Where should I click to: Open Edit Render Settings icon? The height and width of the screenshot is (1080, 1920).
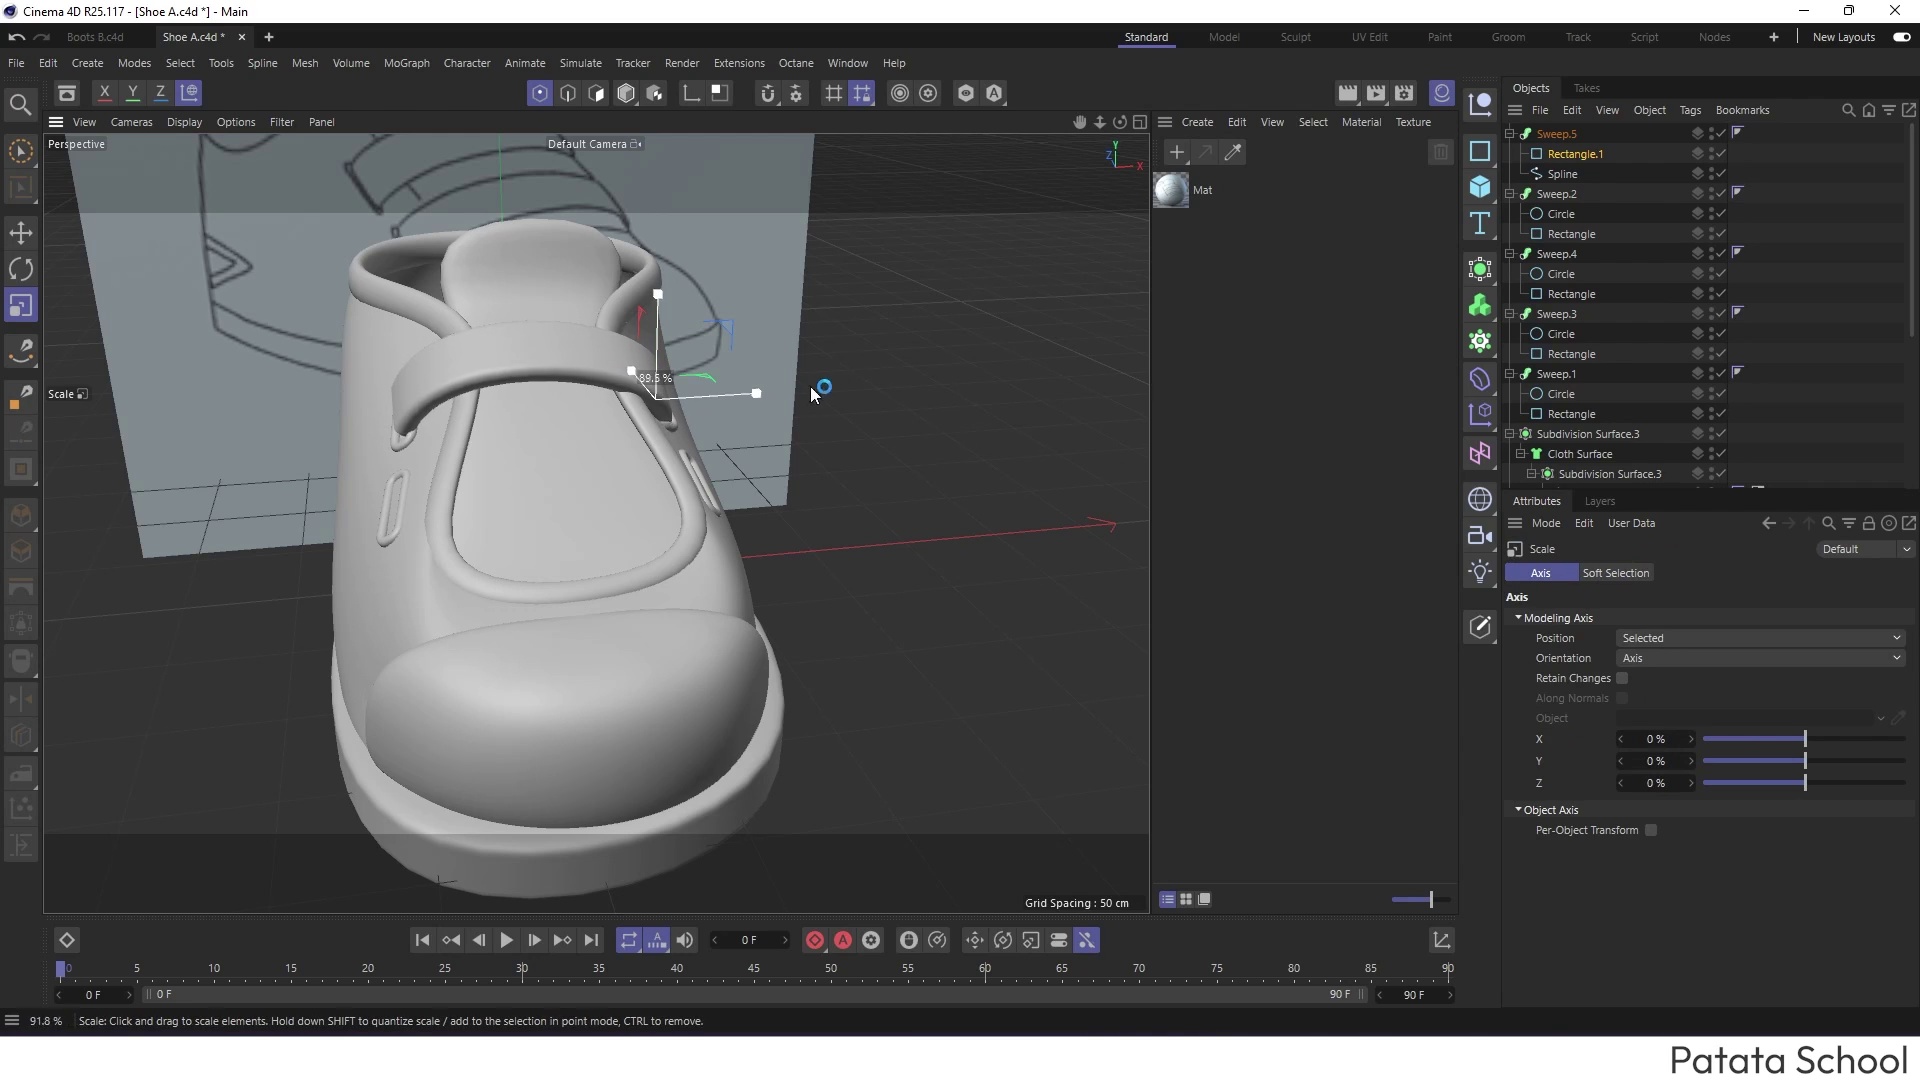click(1405, 93)
